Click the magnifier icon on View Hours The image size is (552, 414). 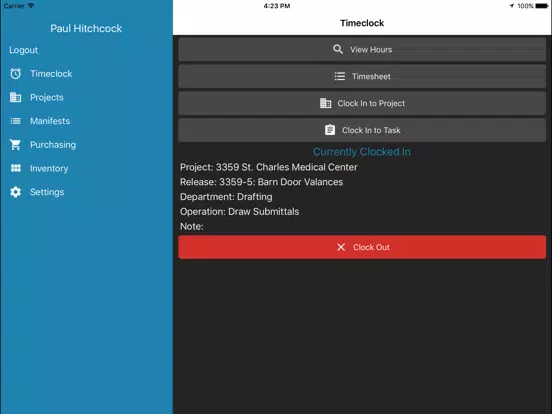[x=338, y=49]
